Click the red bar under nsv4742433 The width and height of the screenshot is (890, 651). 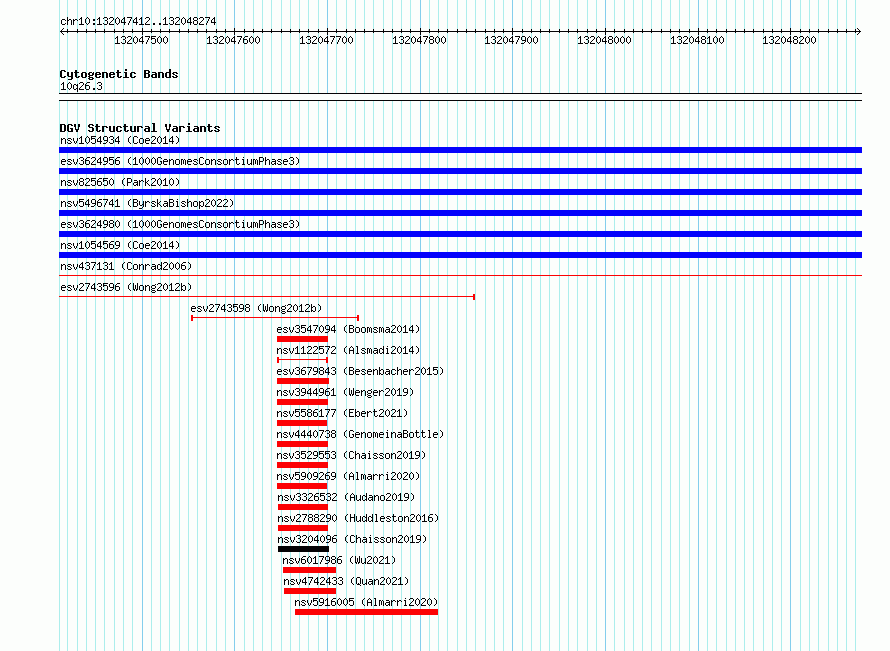(310, 591)
